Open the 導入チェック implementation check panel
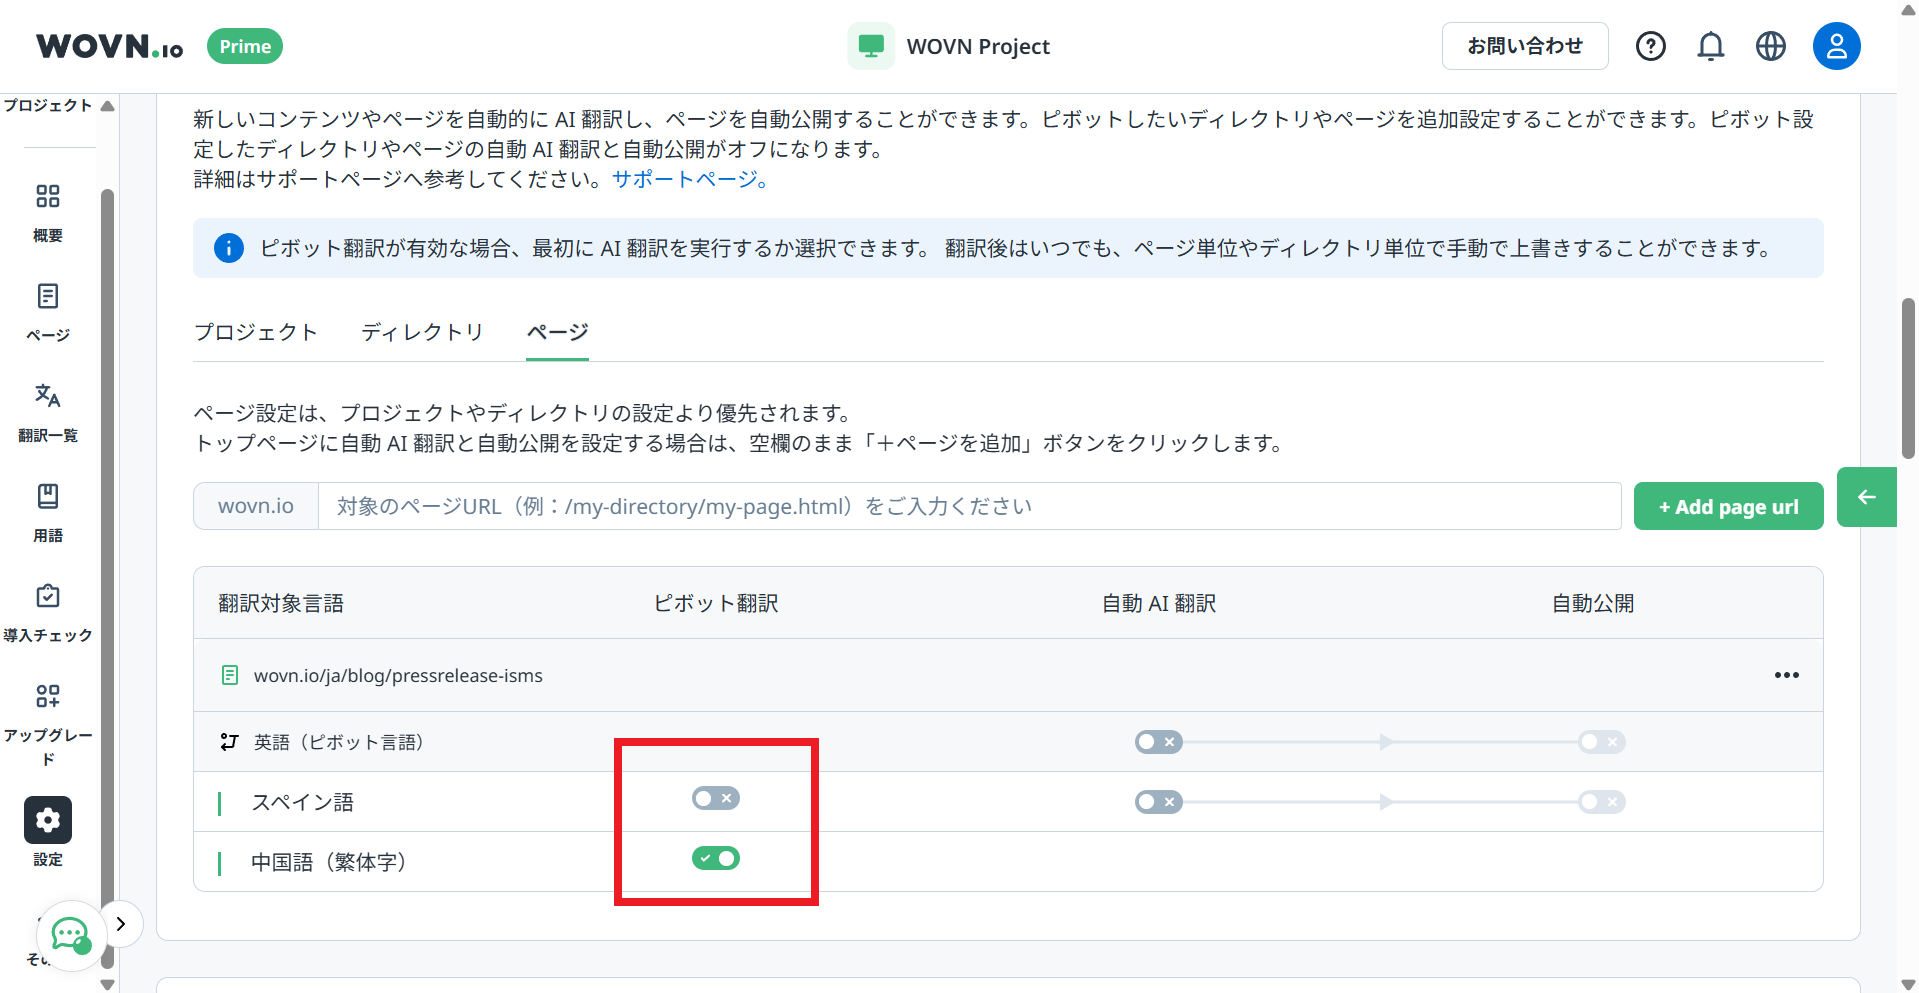 click(47, 610)
